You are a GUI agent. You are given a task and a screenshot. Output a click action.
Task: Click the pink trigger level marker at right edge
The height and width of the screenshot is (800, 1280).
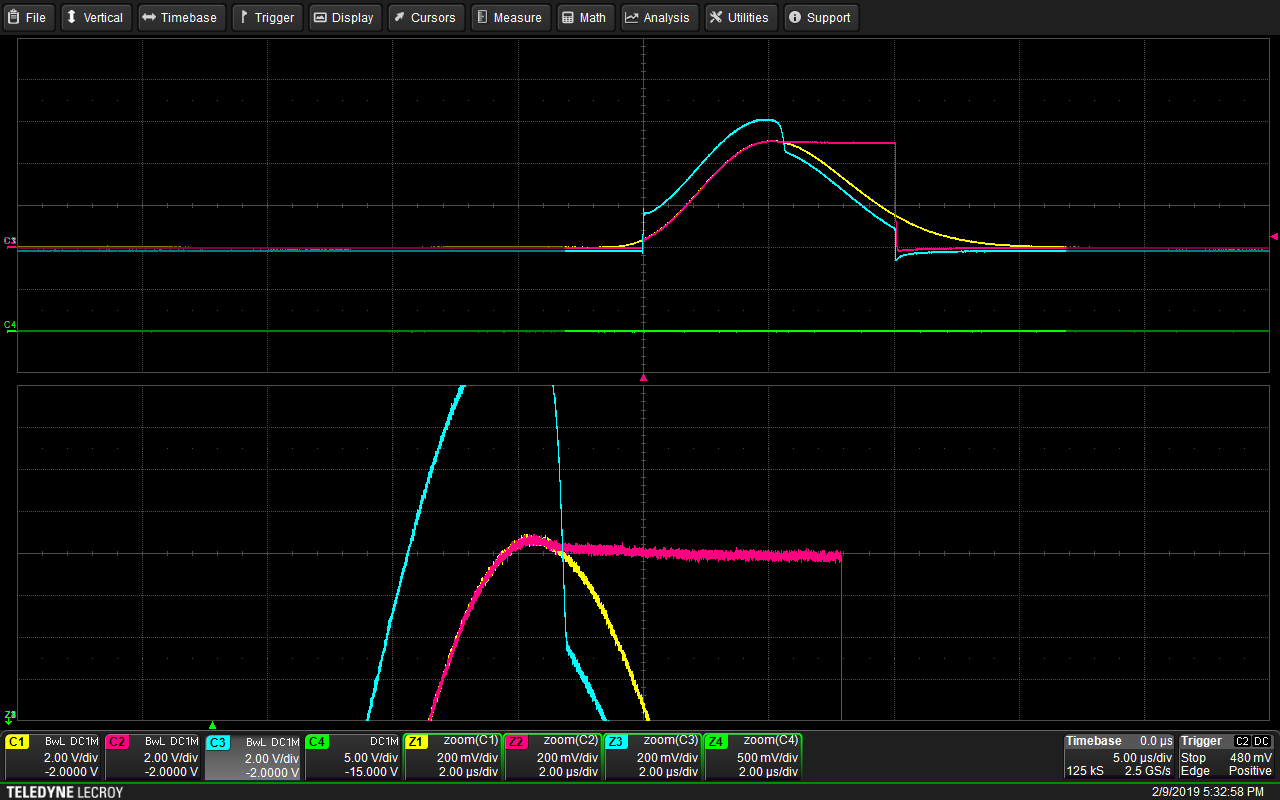click(1273, 237)
